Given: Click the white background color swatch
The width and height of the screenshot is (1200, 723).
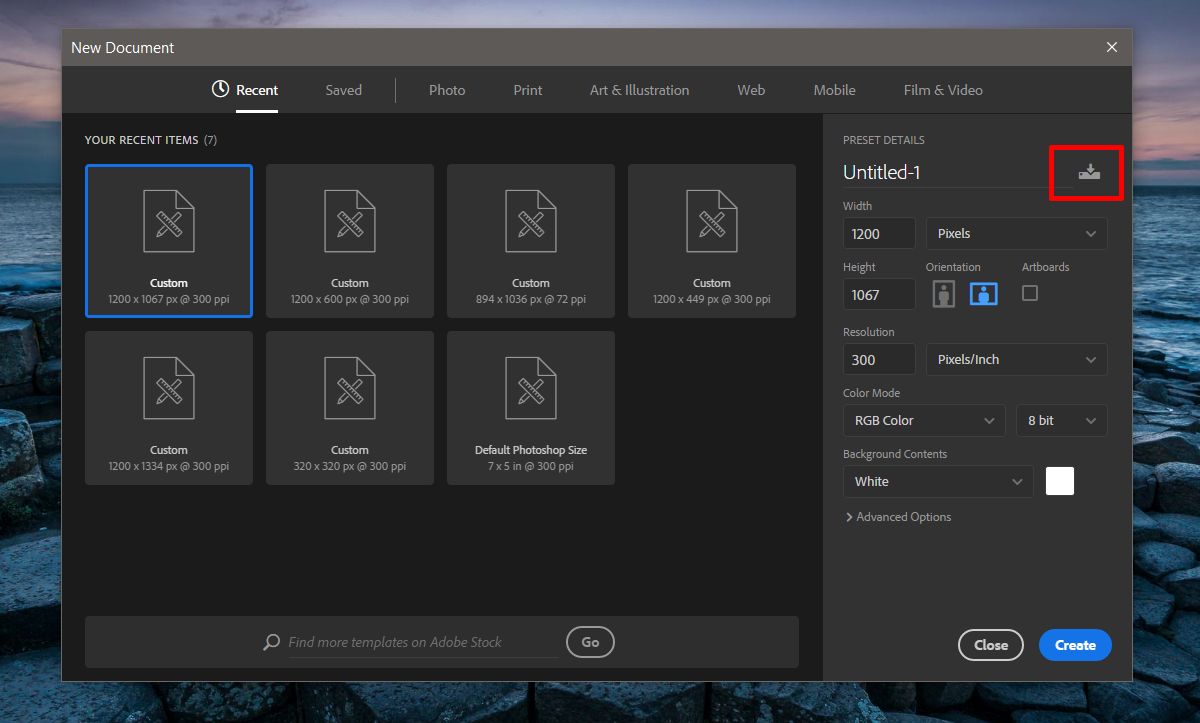Looking at the screenshot, I should click(x=1059, y=480).
